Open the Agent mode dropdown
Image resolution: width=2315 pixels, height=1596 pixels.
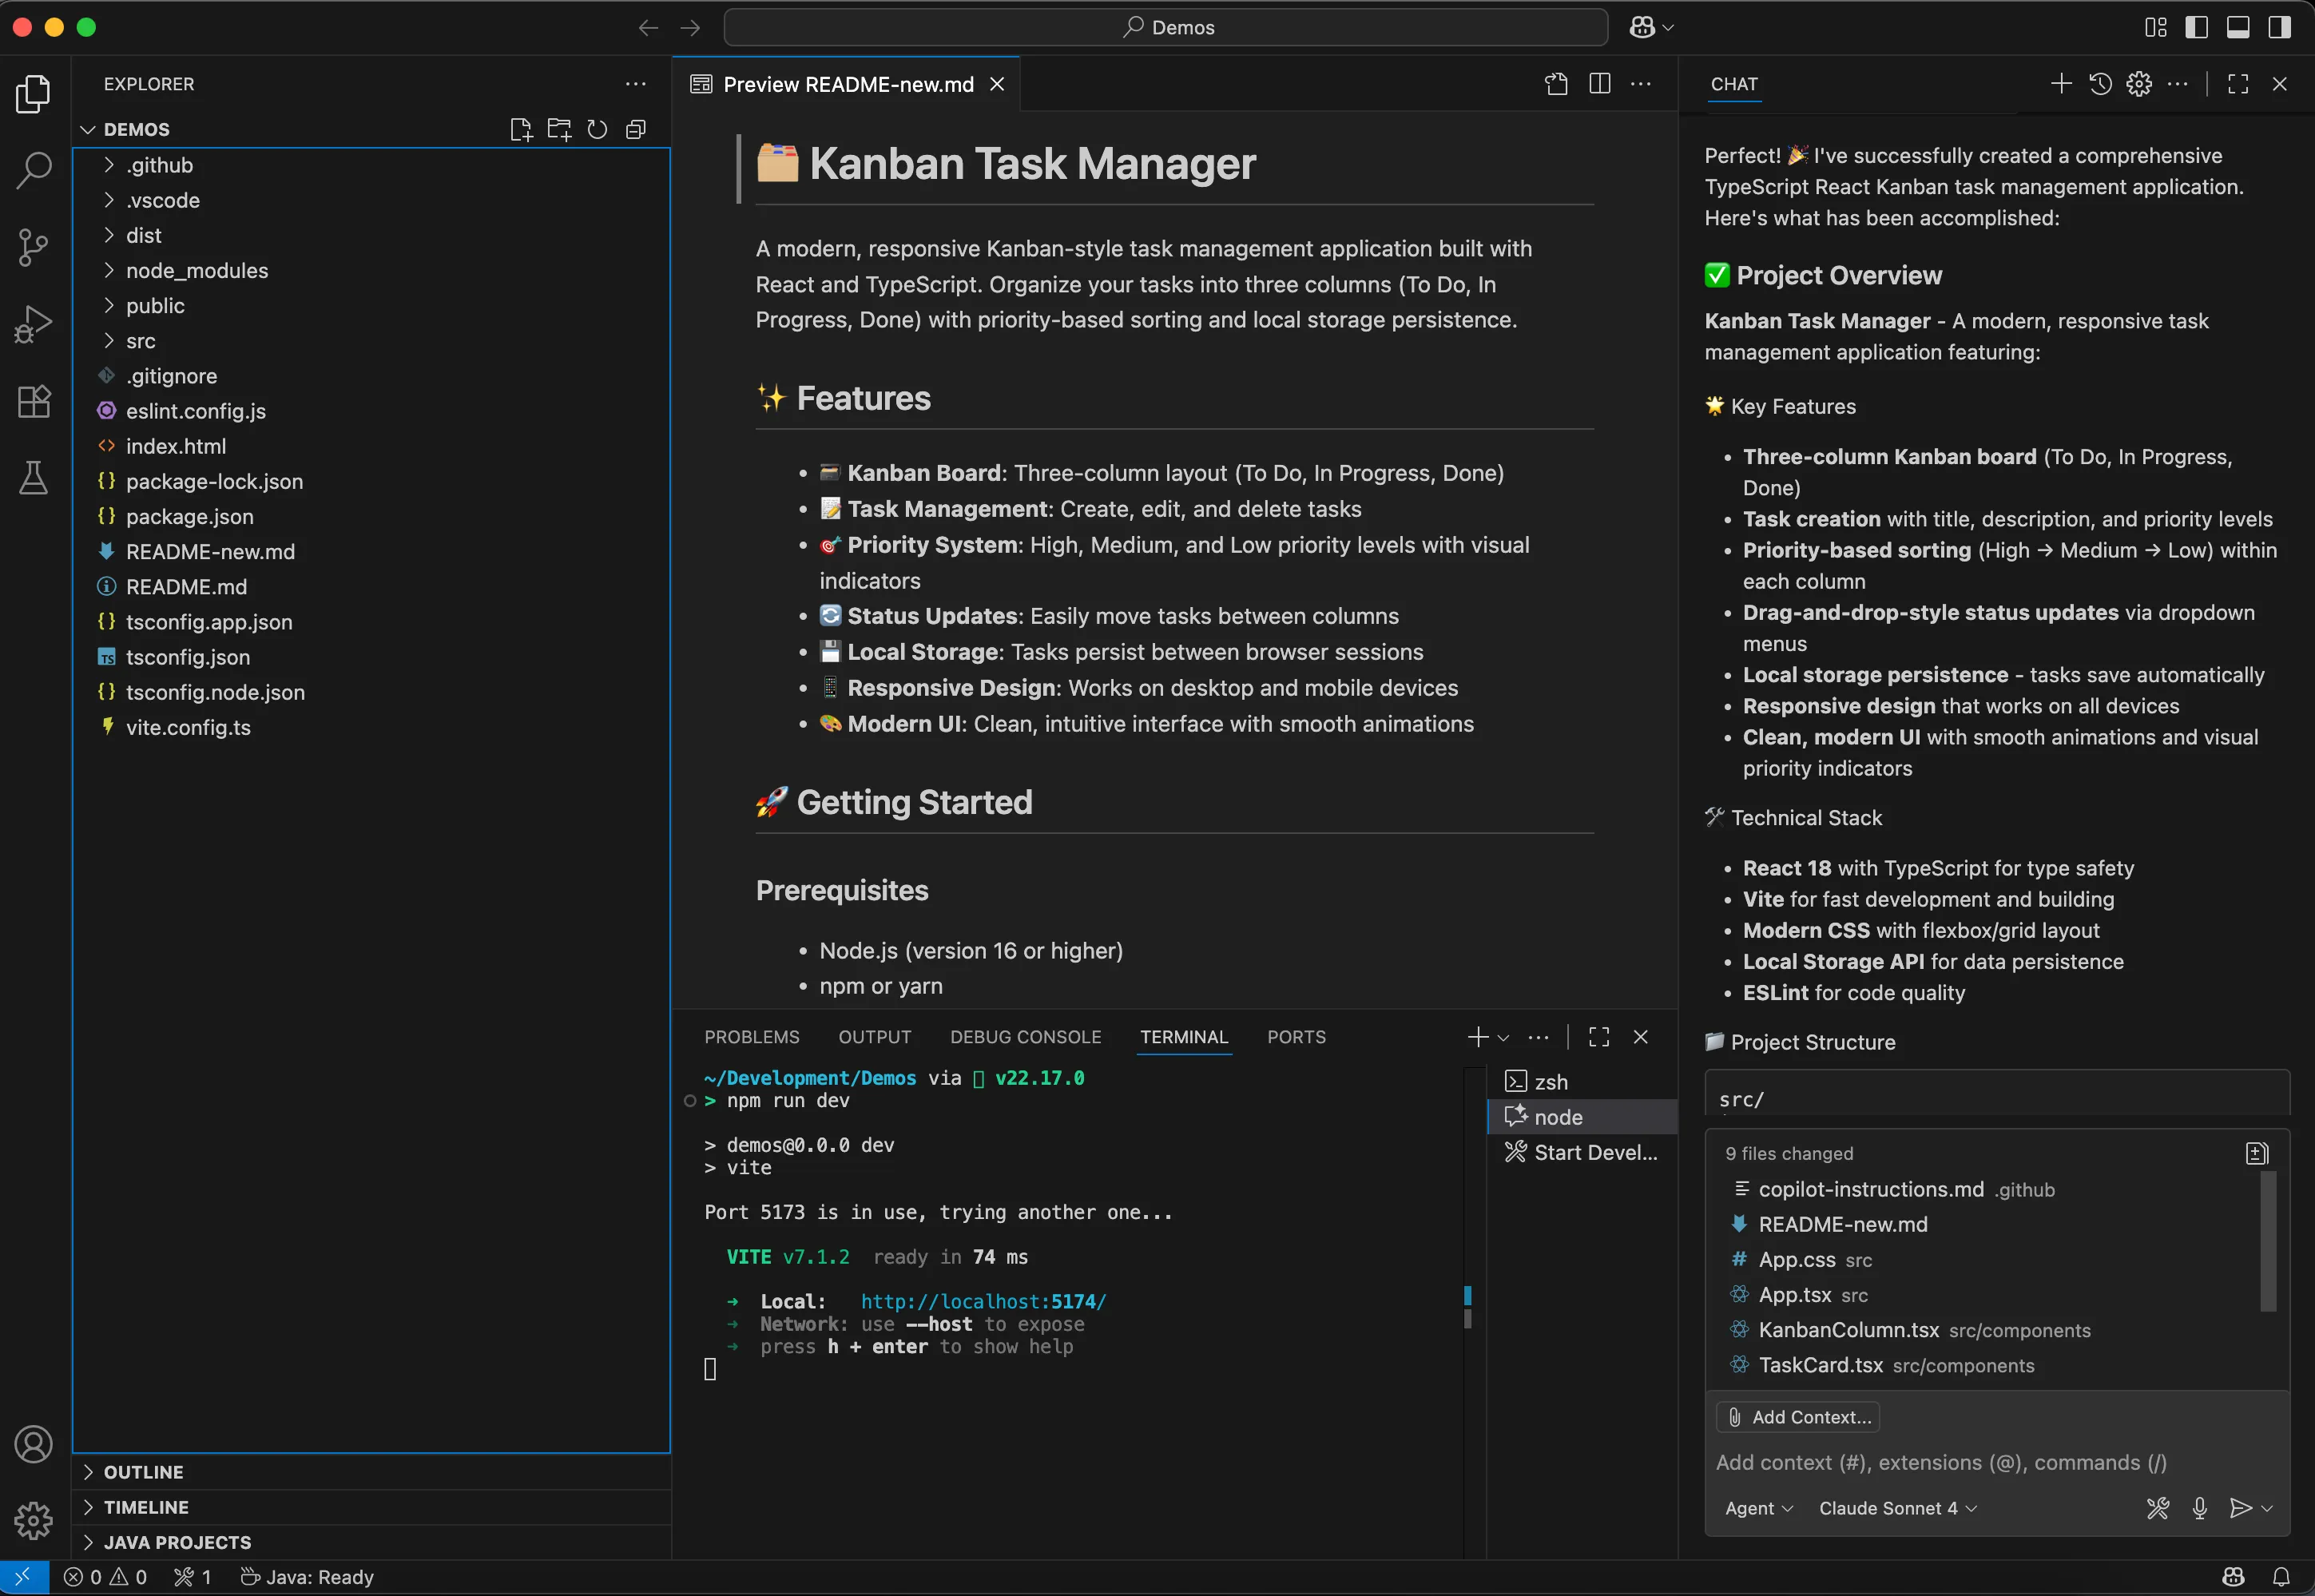[1758, 1508]
